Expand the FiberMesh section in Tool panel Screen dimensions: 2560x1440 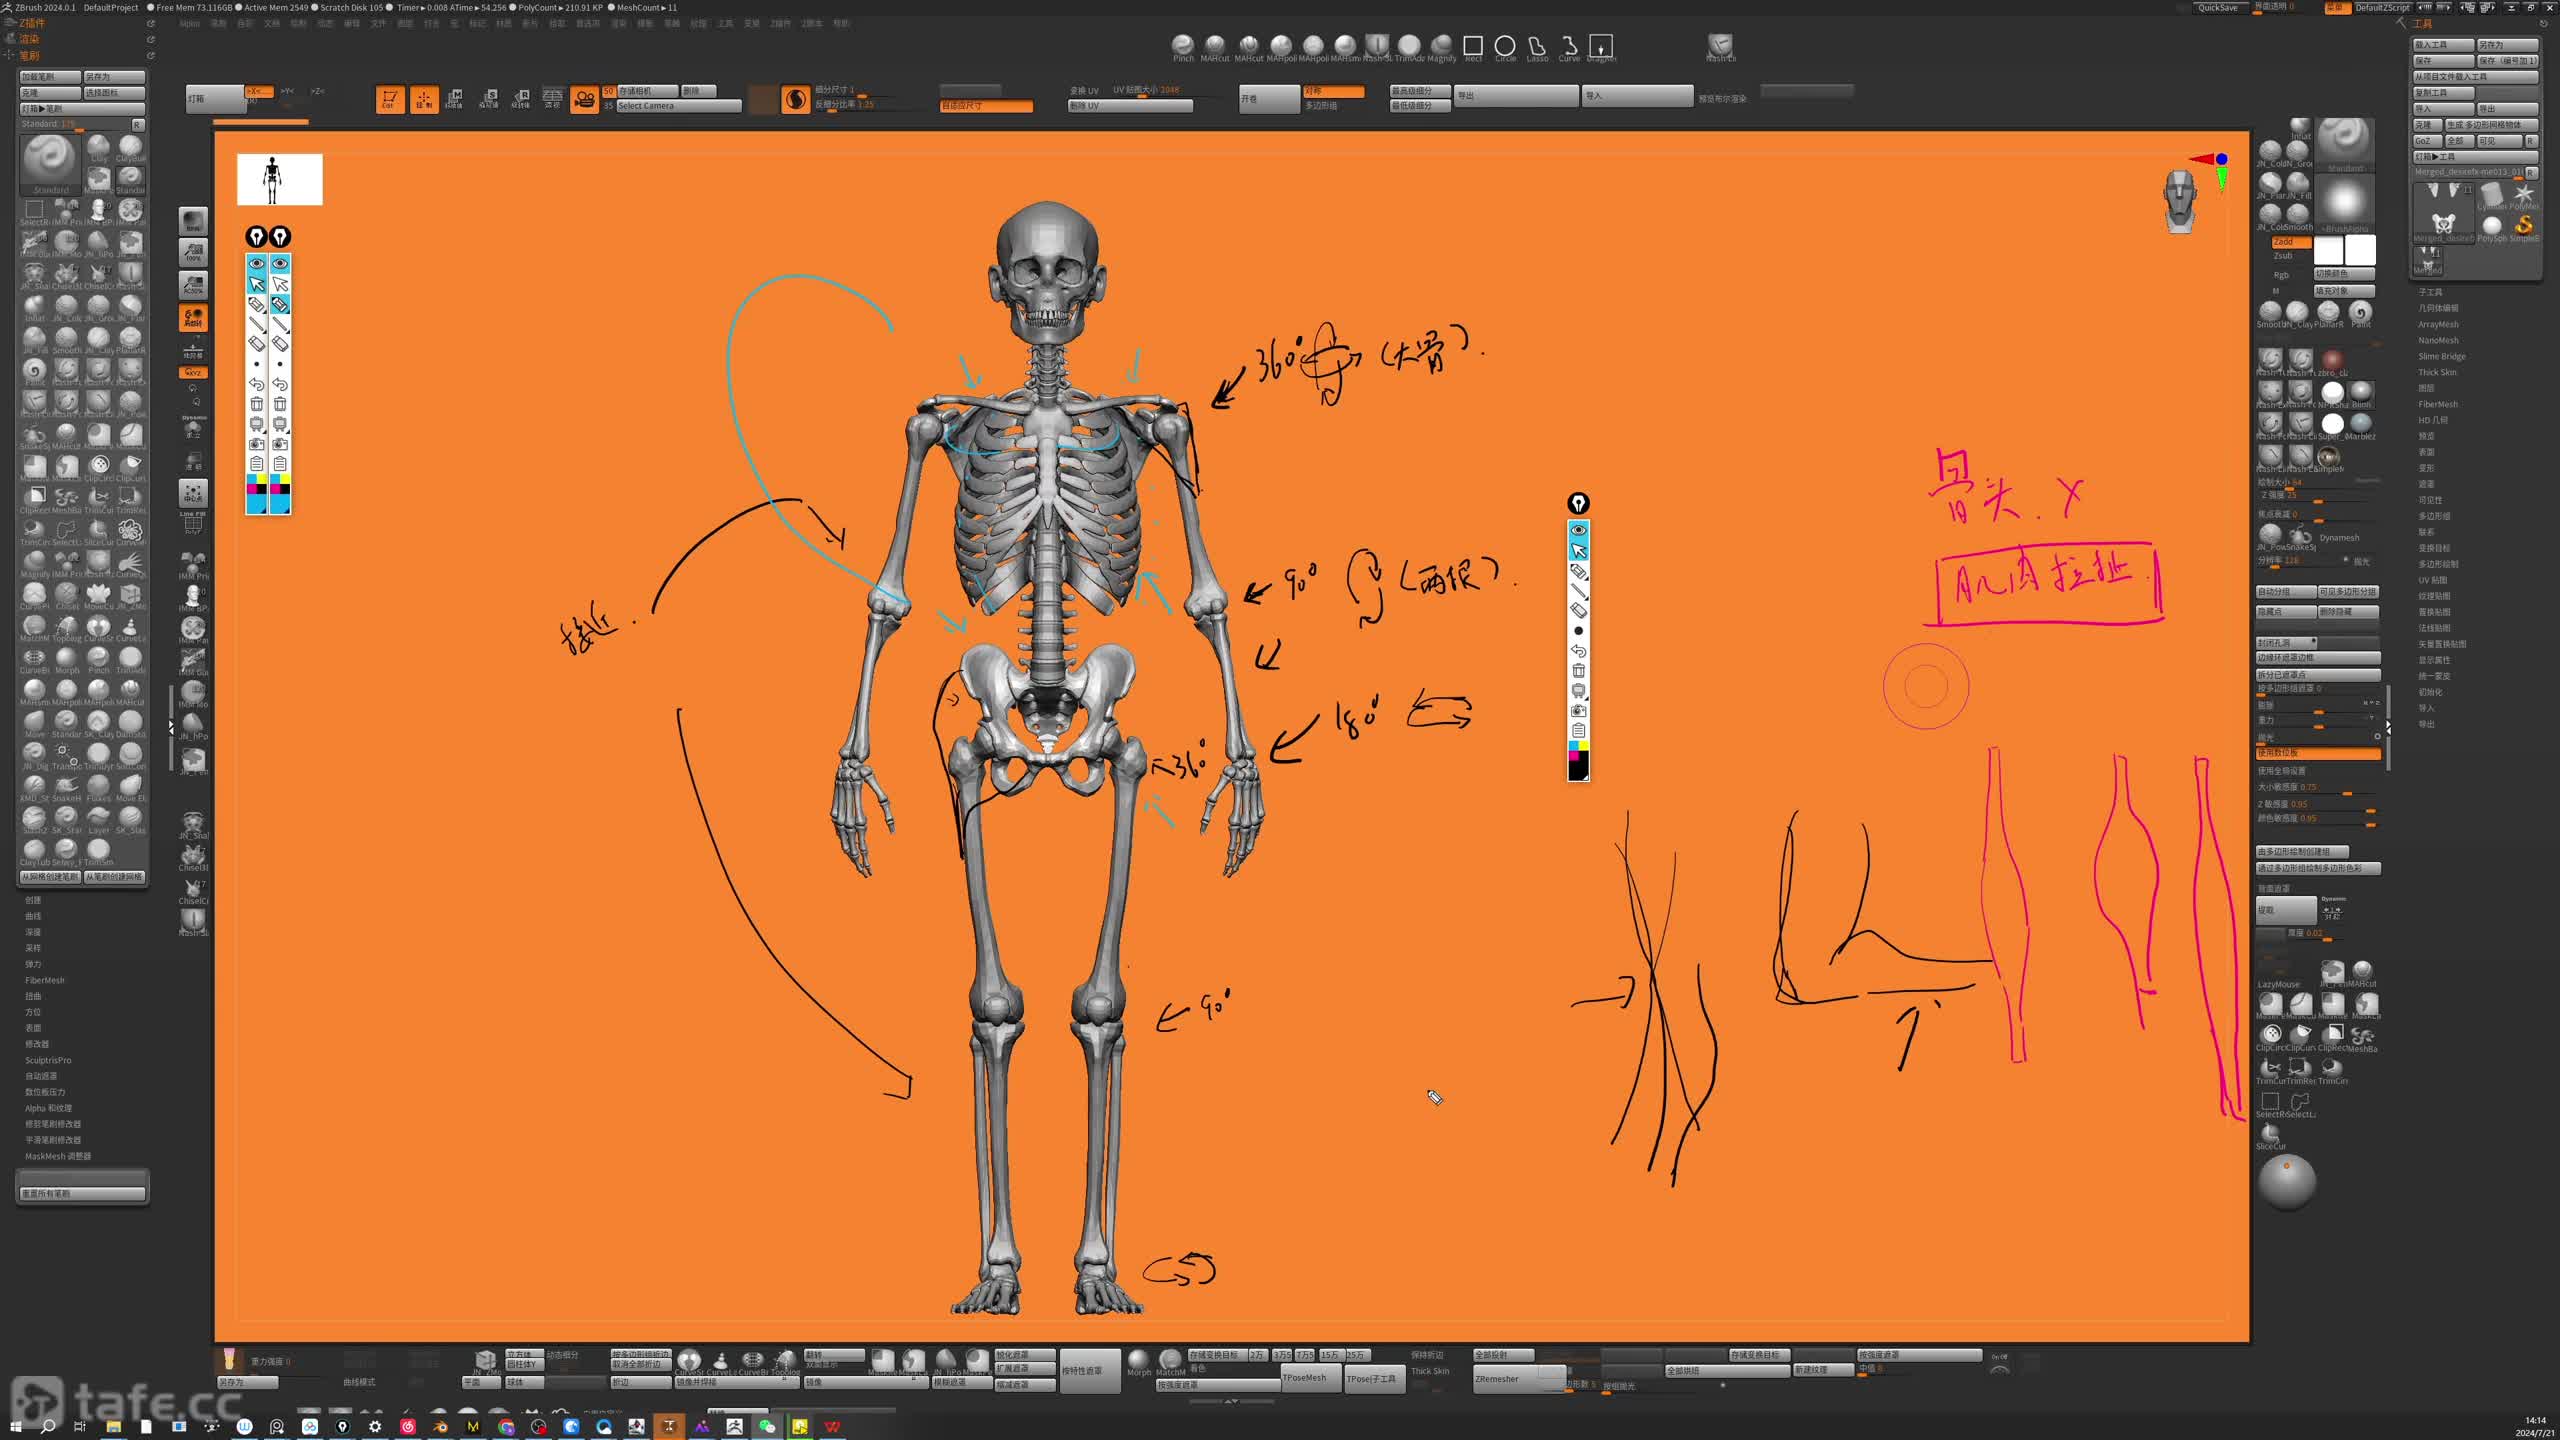[2437, 404]
